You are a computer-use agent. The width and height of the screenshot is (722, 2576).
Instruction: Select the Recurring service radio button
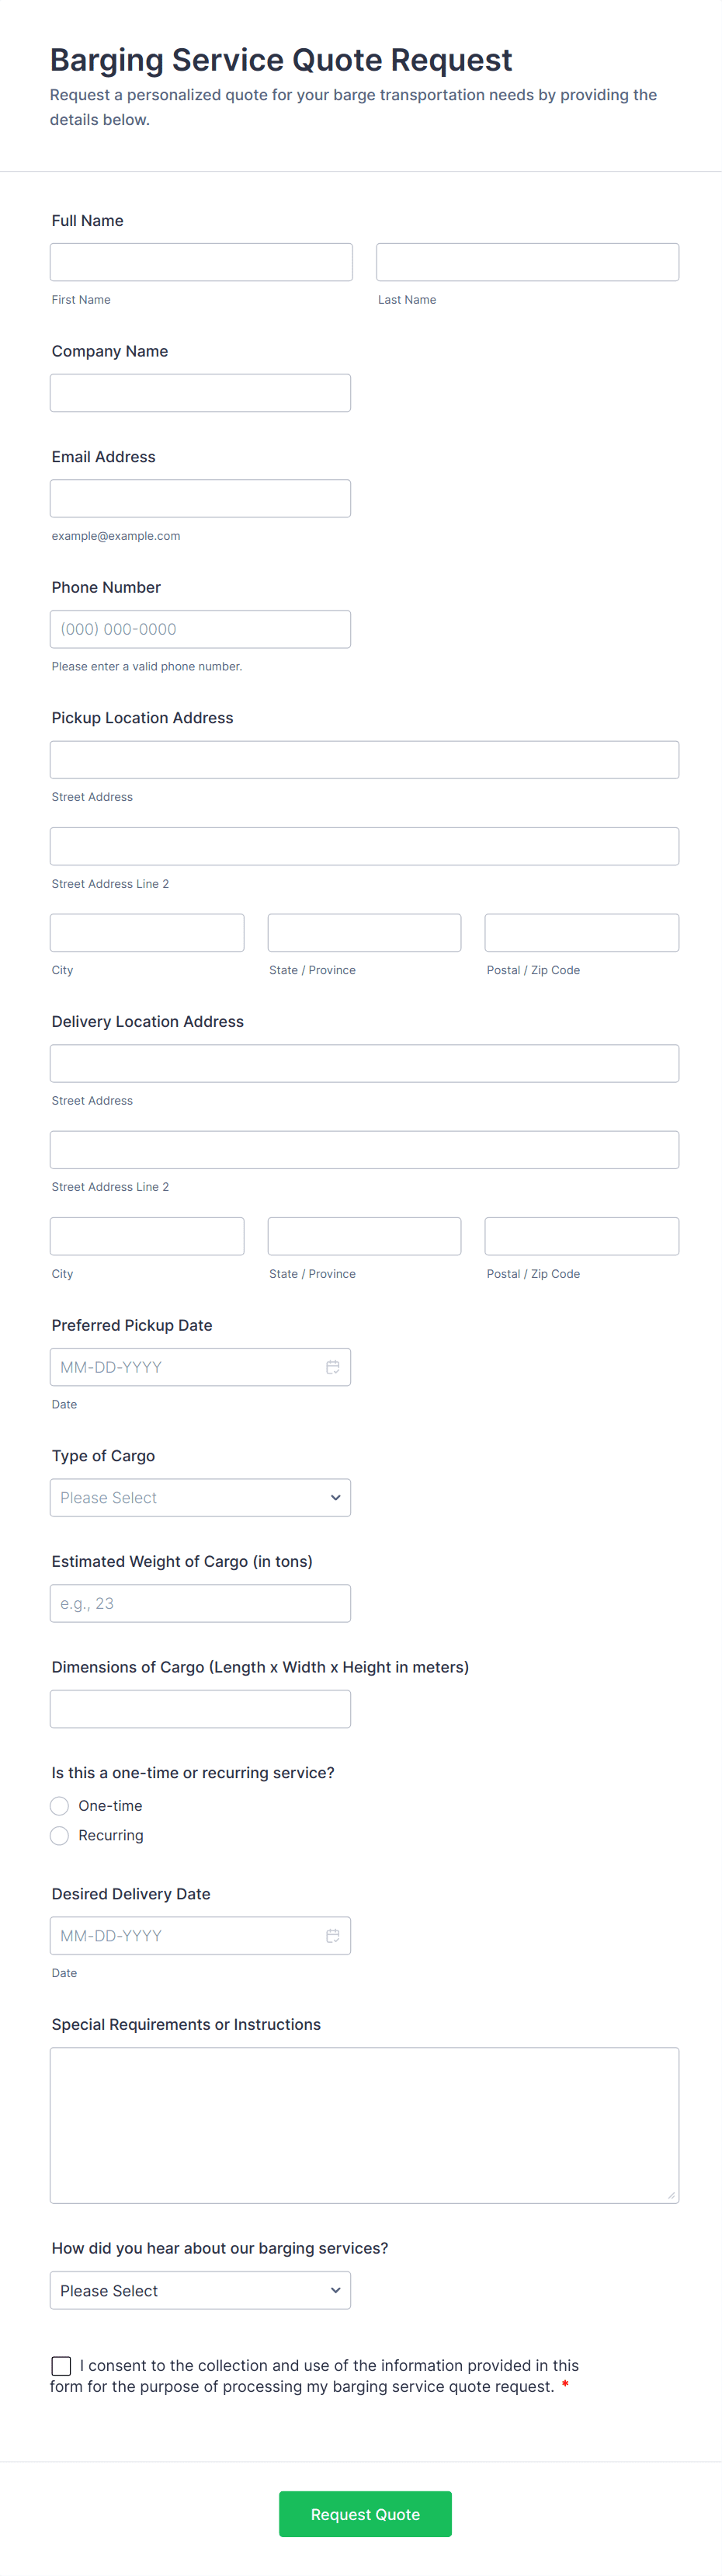(x=60, y=1835)
